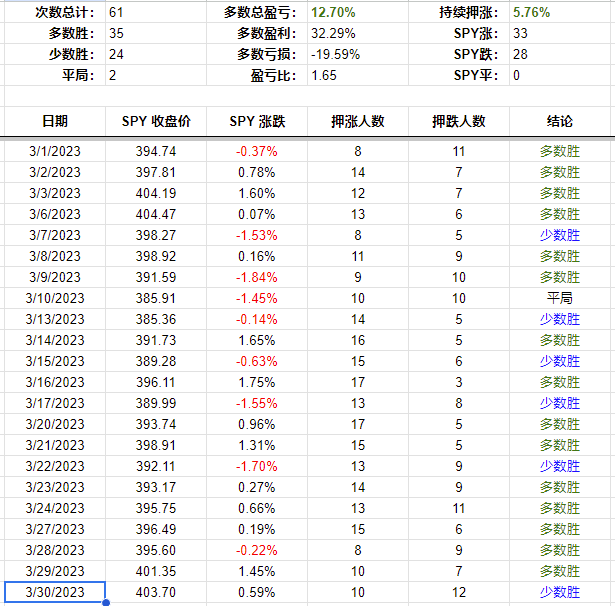
Task: Select closing price 401.35
Action: click(x=156, y=571)
